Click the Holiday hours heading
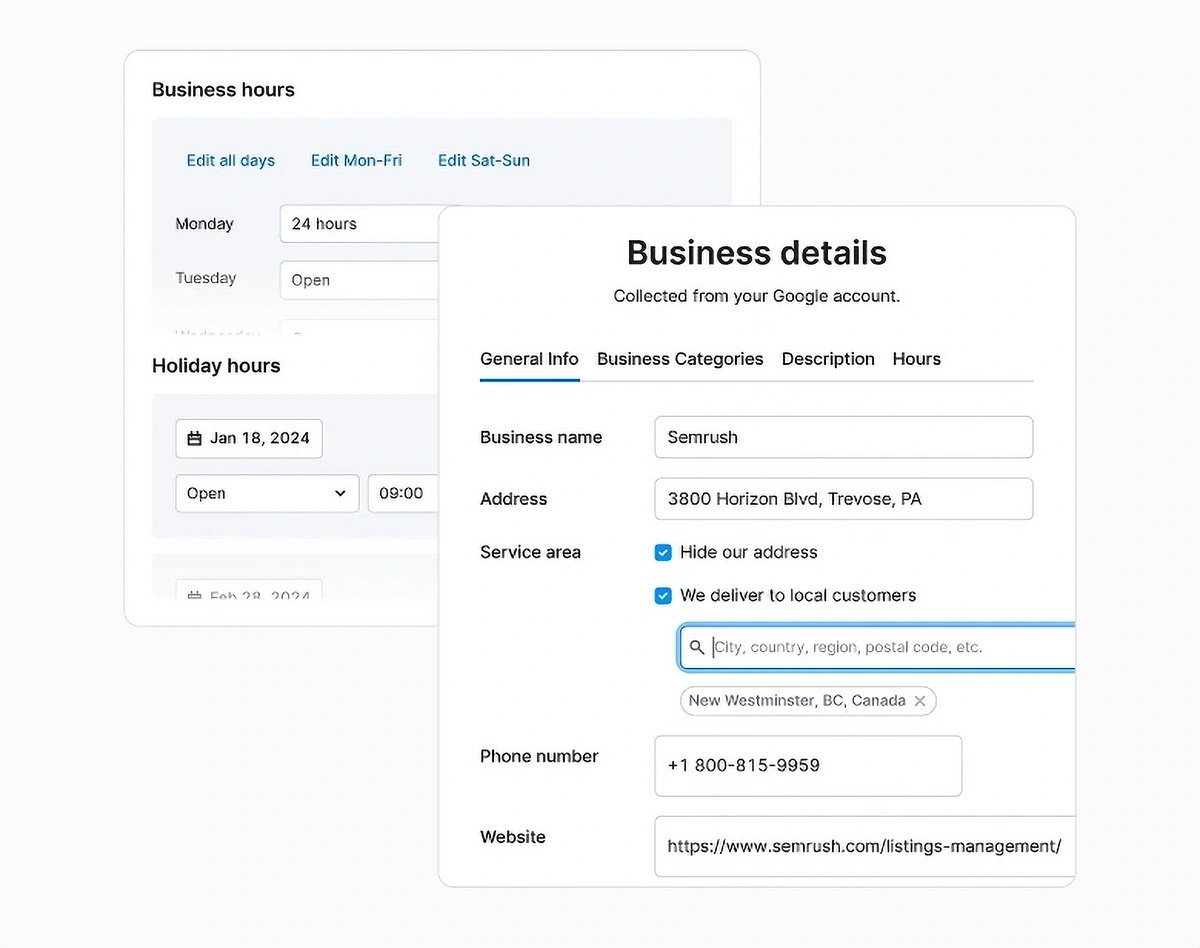This screenshot has height=948, width=1200. [216, 366]
